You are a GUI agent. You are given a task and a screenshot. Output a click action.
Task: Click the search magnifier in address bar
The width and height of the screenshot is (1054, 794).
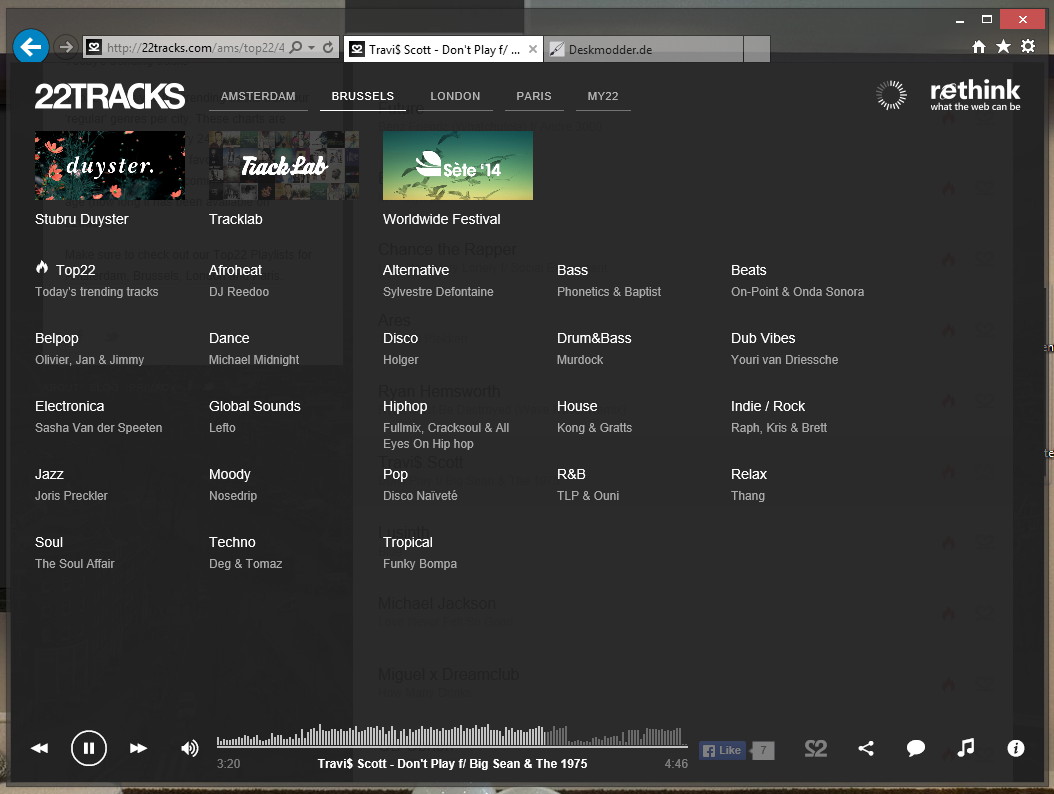tap(295, 47)
